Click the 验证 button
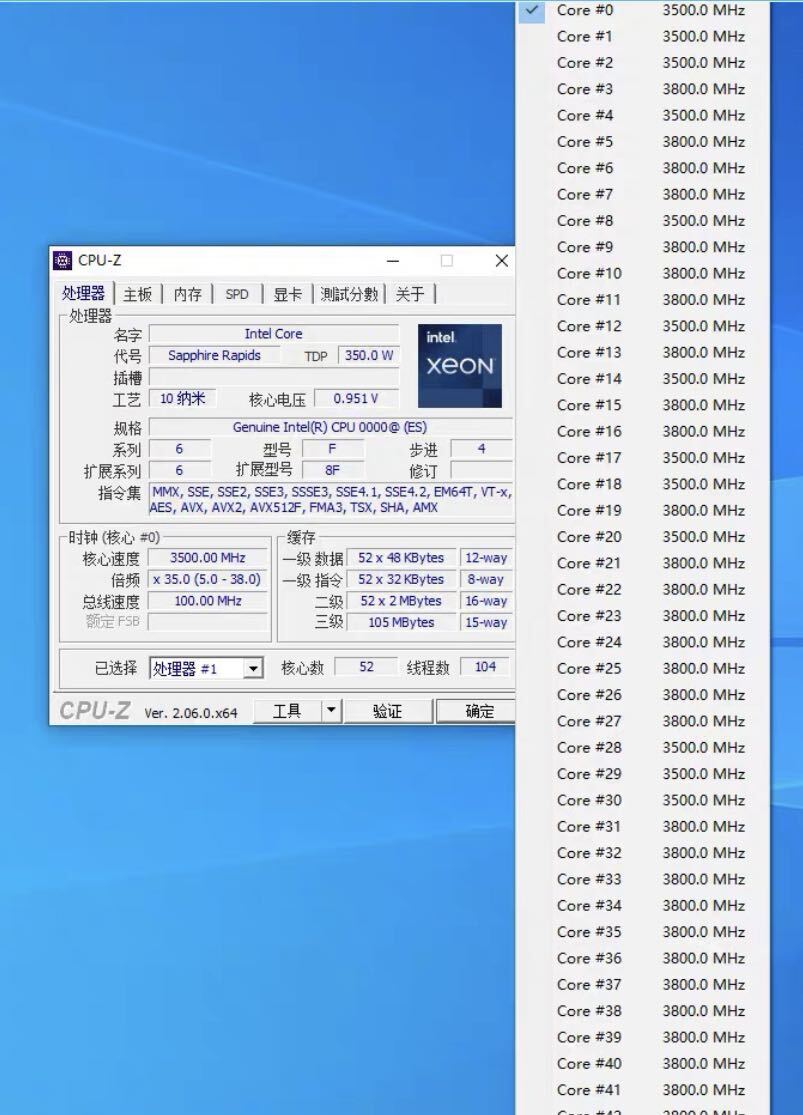Image resolution: width=803 pixels, height=1115 pixels. tap(387, 711)
